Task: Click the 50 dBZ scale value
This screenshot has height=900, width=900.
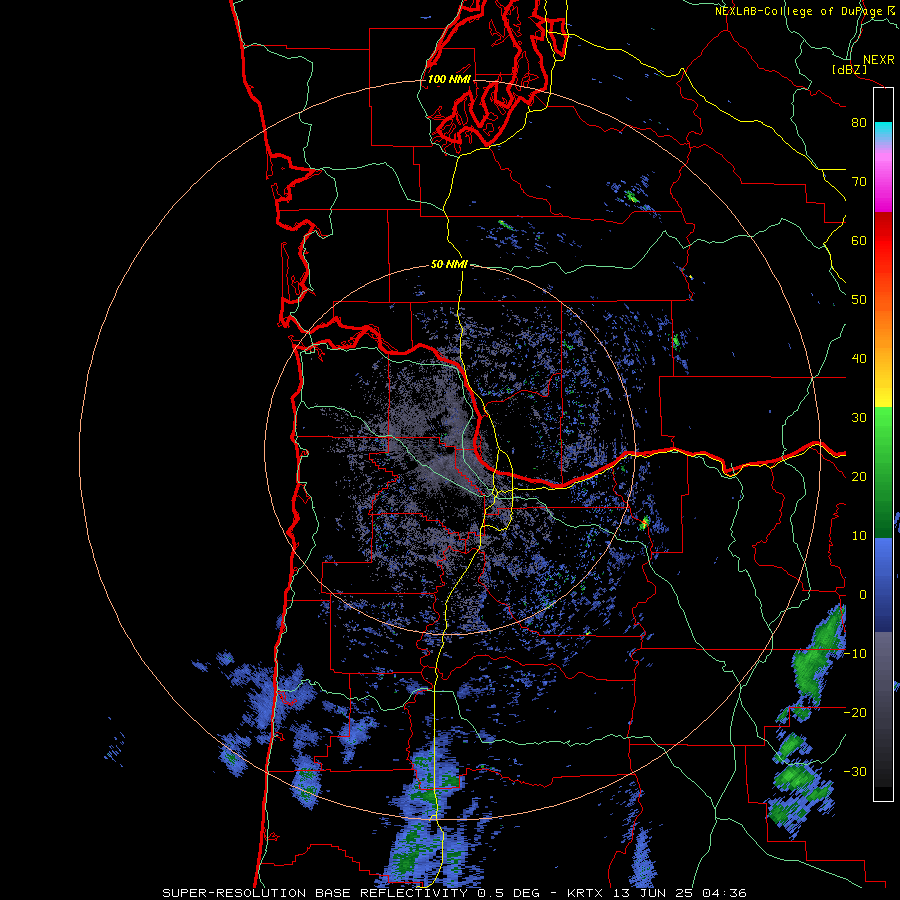Action: [859, 300]
